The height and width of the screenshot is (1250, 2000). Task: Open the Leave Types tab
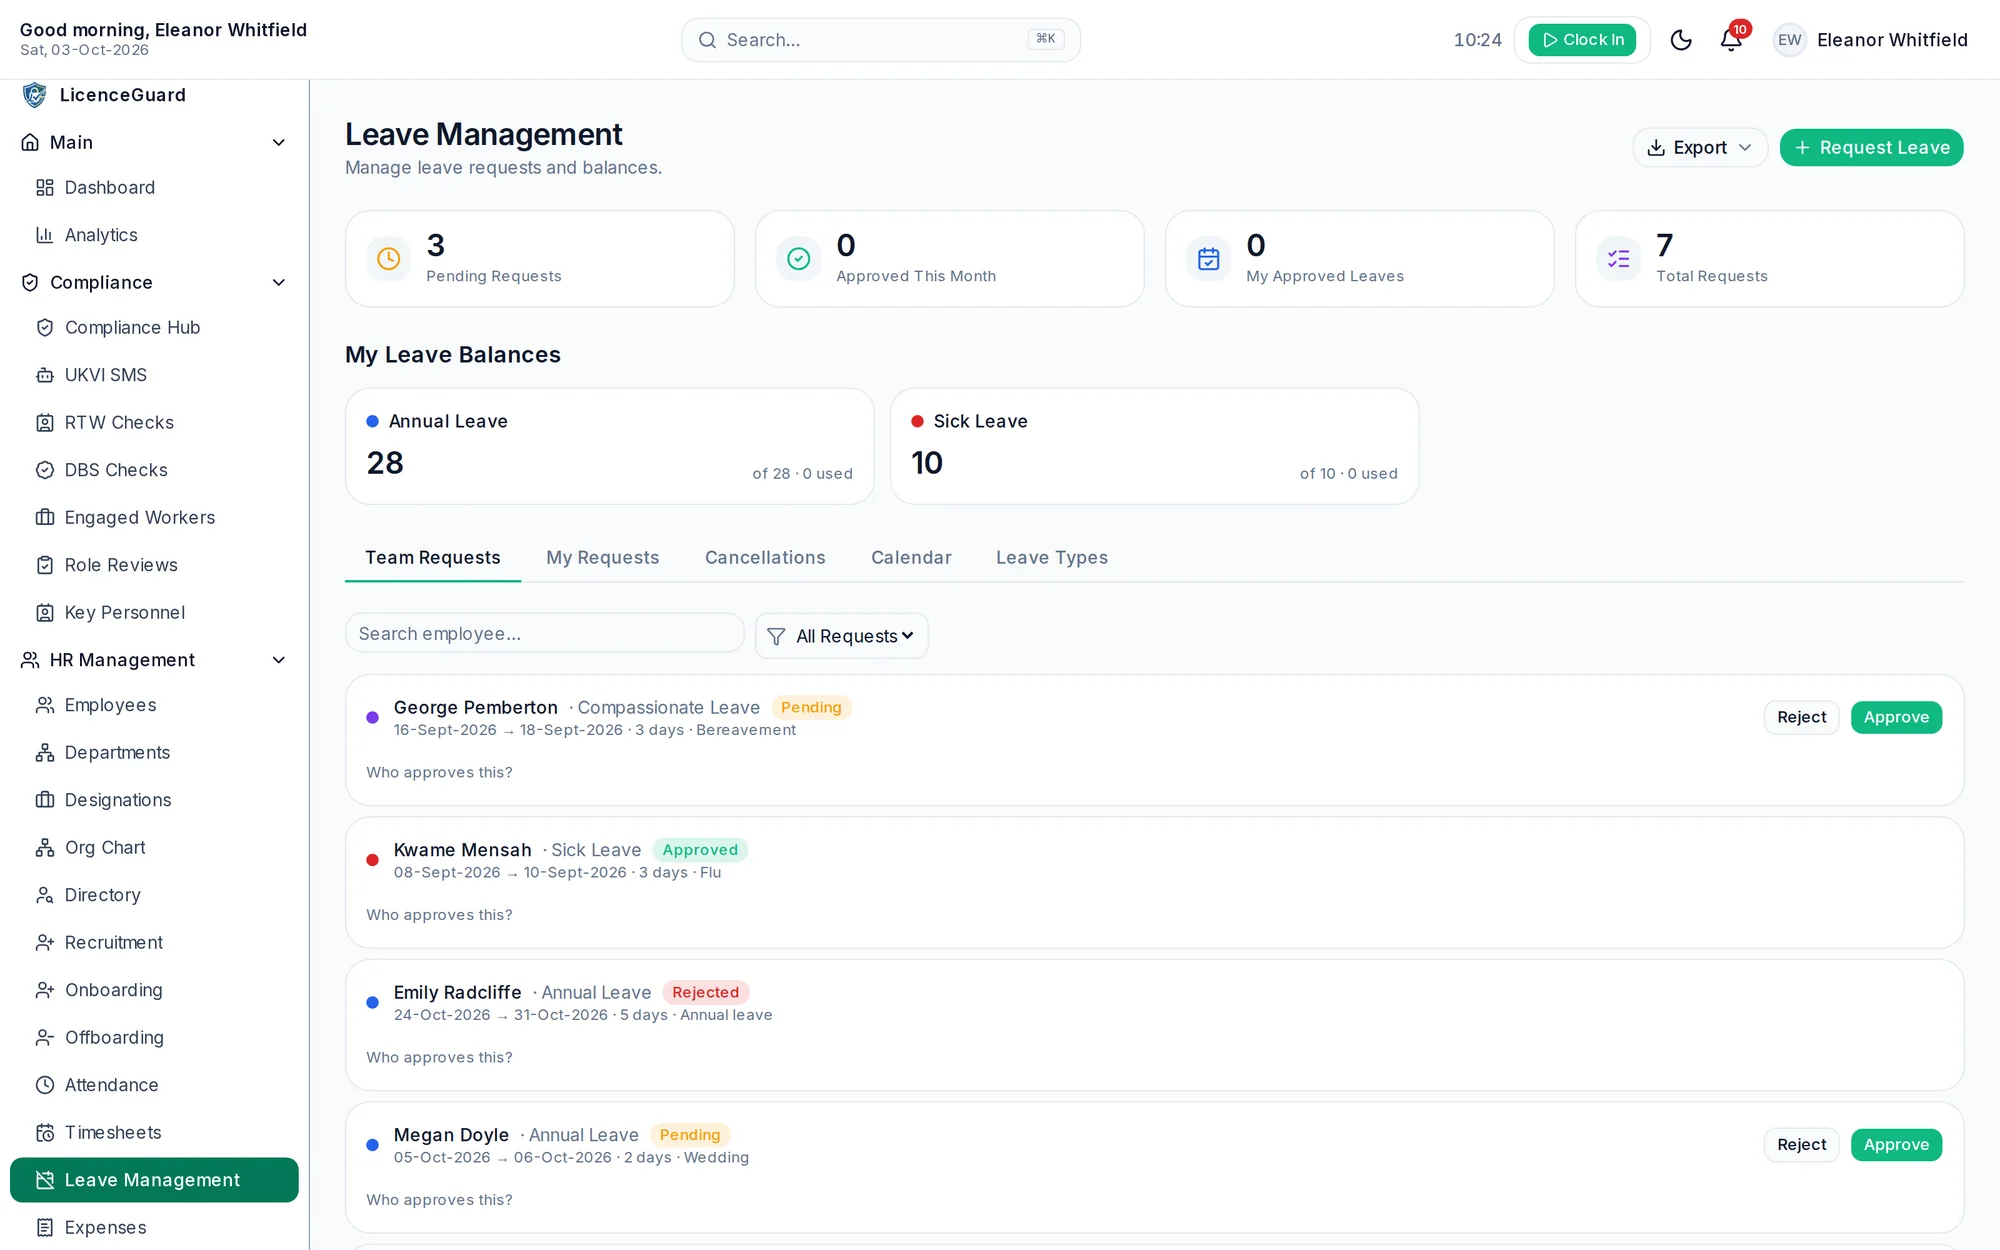tap(1052, 558)
